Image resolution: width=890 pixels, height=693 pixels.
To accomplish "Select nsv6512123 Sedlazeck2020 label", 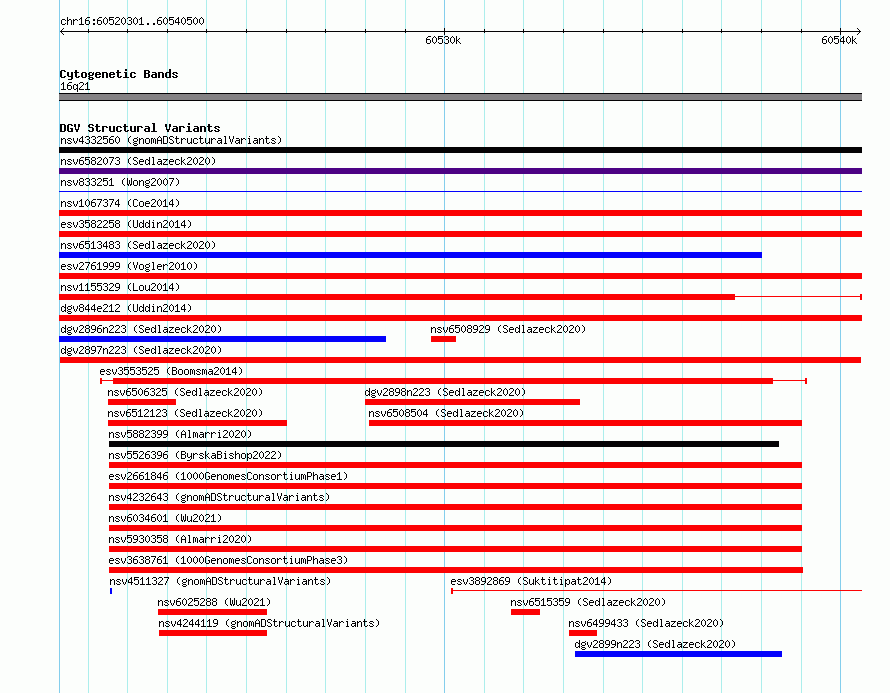I will click(x=185, y=413).
